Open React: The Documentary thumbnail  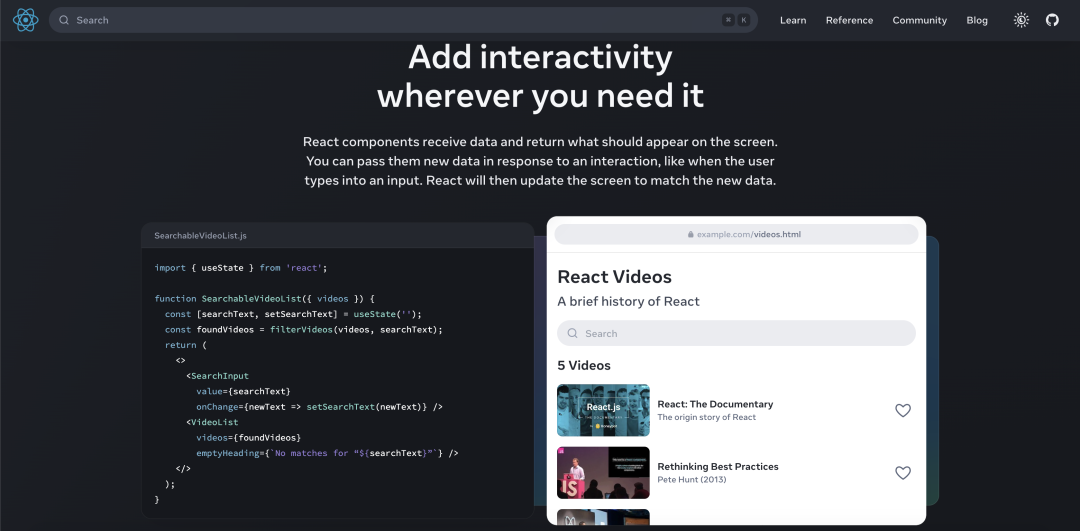(603, 410)
